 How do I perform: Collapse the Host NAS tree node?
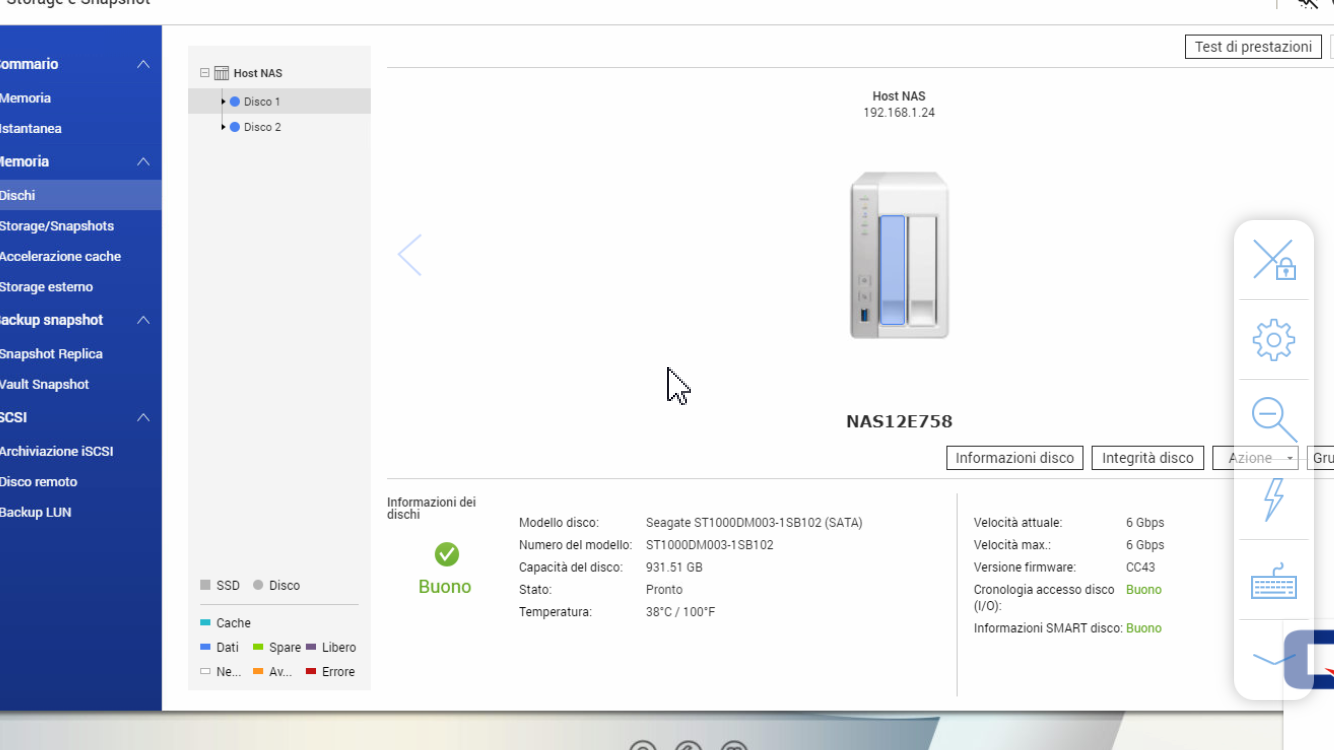[204, 73]
